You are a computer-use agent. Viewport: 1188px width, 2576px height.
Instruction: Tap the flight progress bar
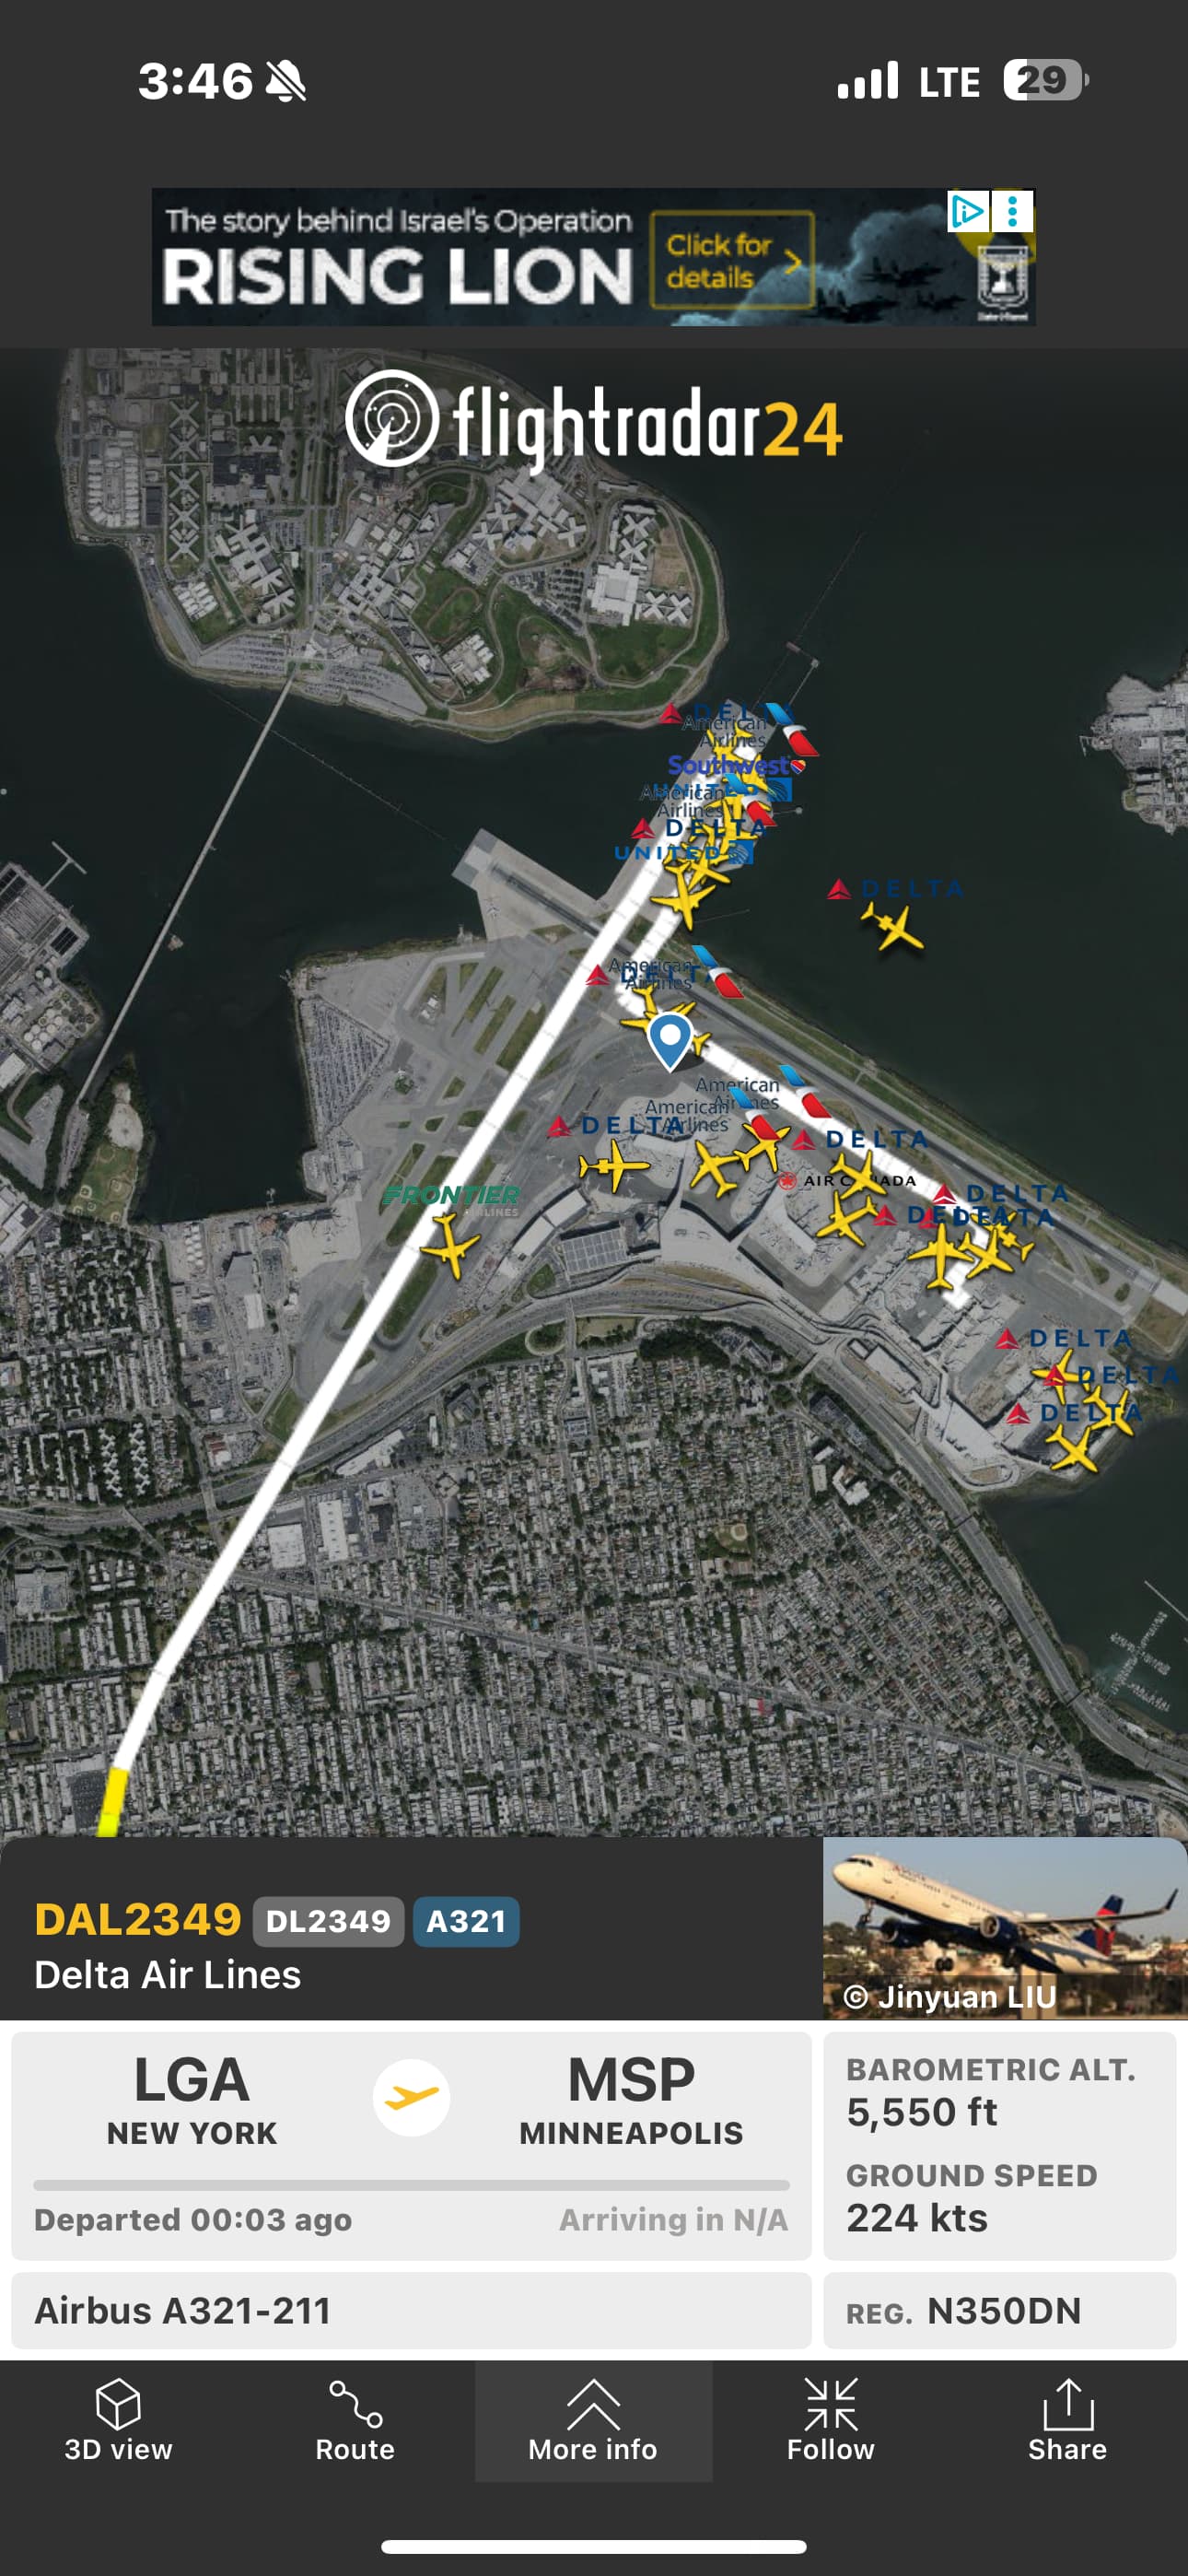(411, 2185)
